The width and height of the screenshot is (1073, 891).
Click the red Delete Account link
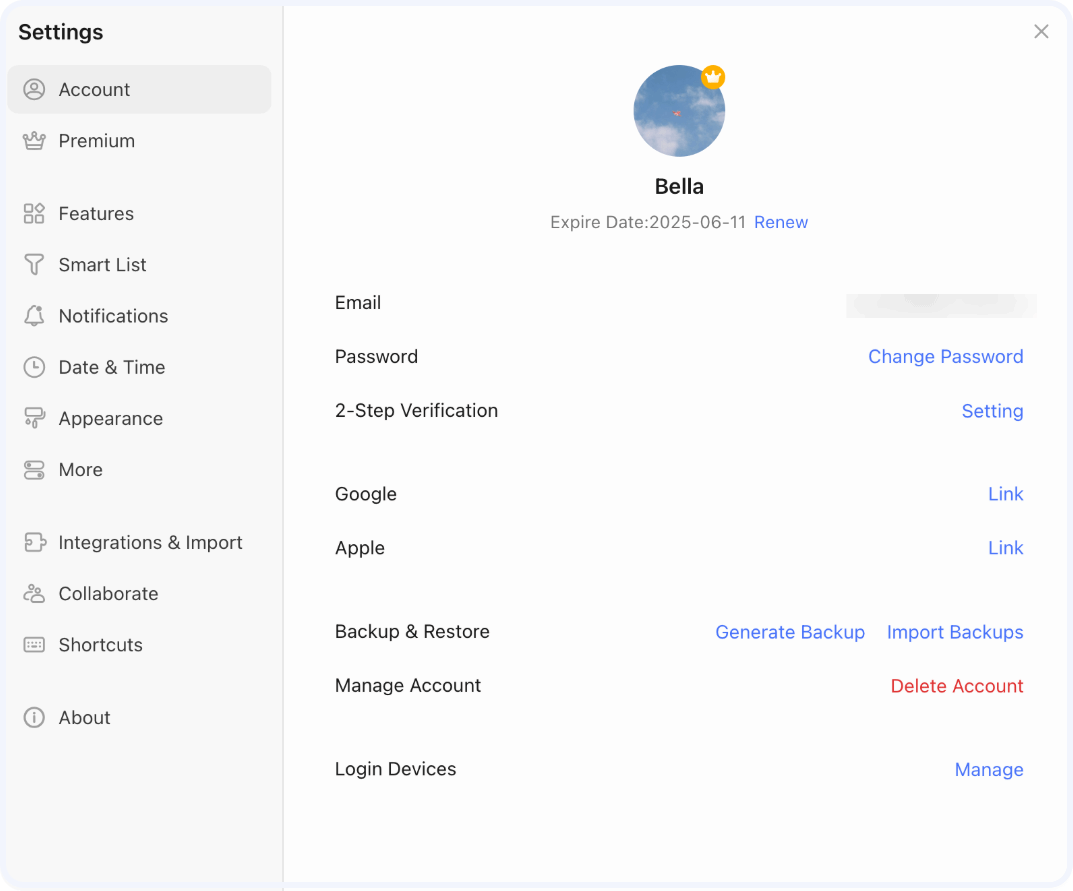click(x=957, y=686)
